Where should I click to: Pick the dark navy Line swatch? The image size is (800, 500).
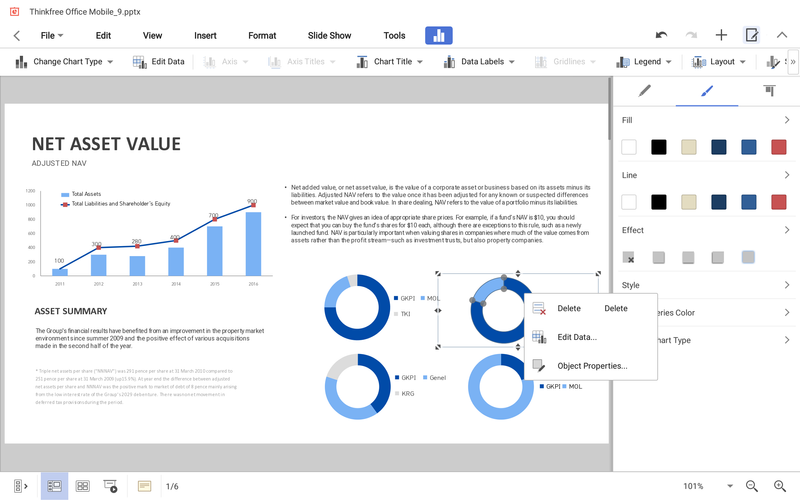[719, 202]
